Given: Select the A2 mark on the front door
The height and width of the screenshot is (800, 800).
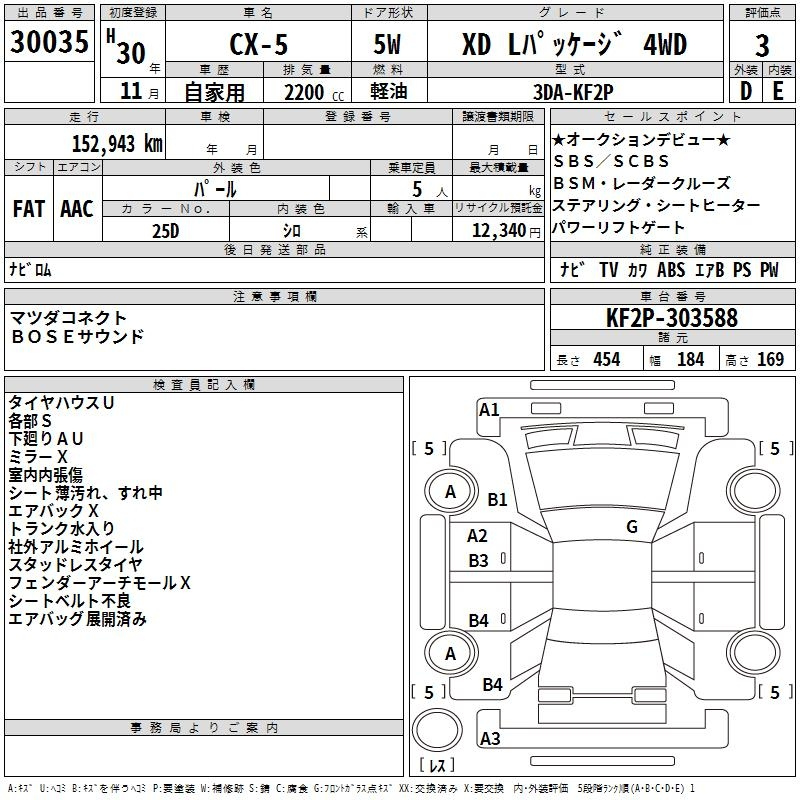Looking at the screenshot, I should click(477, 536).
